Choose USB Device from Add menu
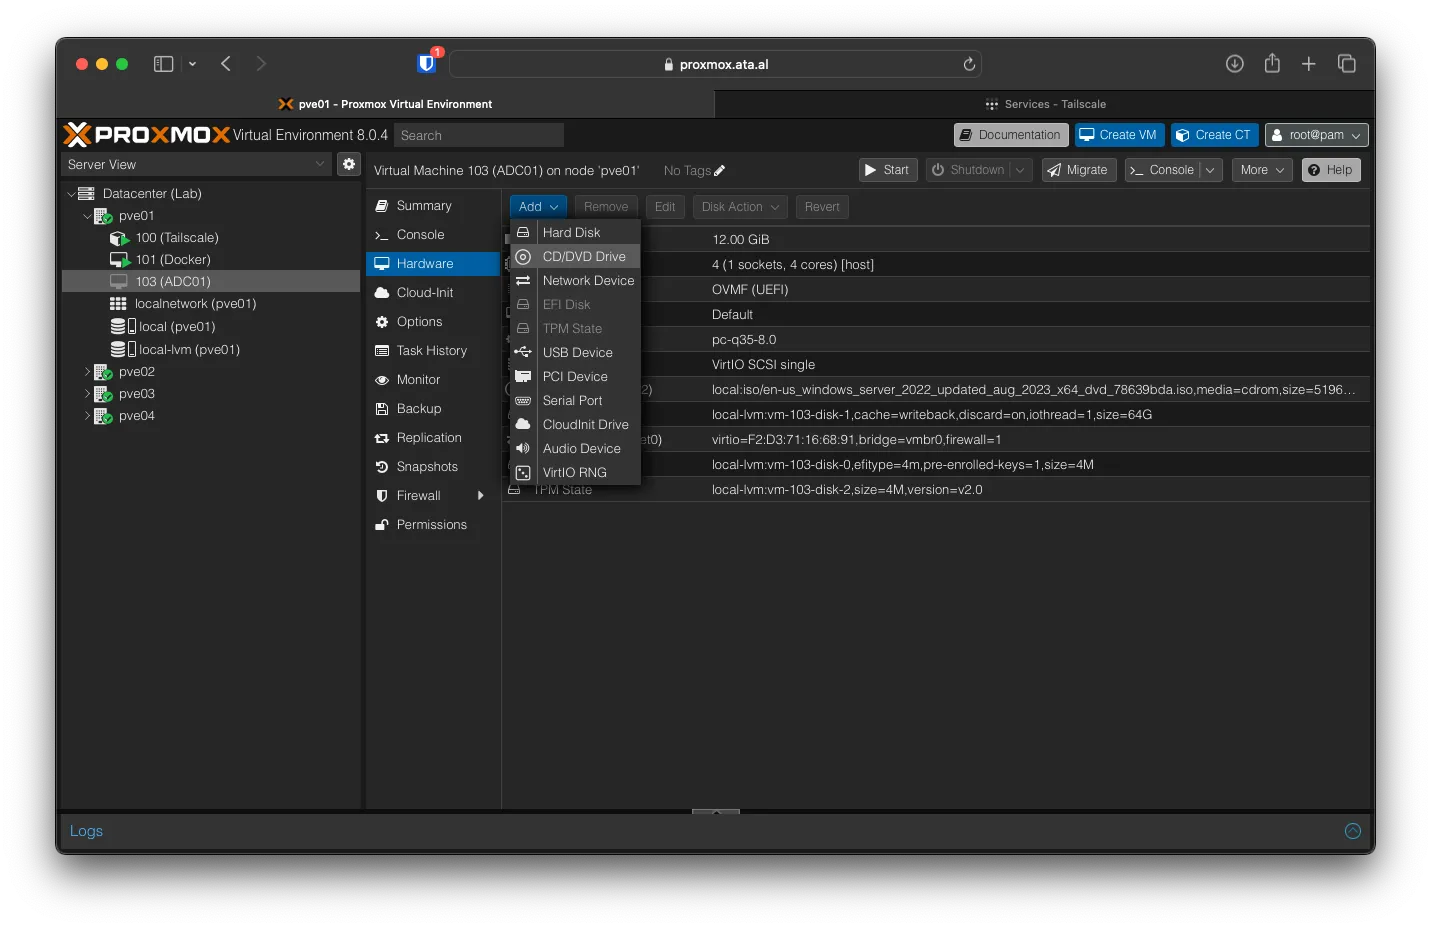 tap(575, 353)
